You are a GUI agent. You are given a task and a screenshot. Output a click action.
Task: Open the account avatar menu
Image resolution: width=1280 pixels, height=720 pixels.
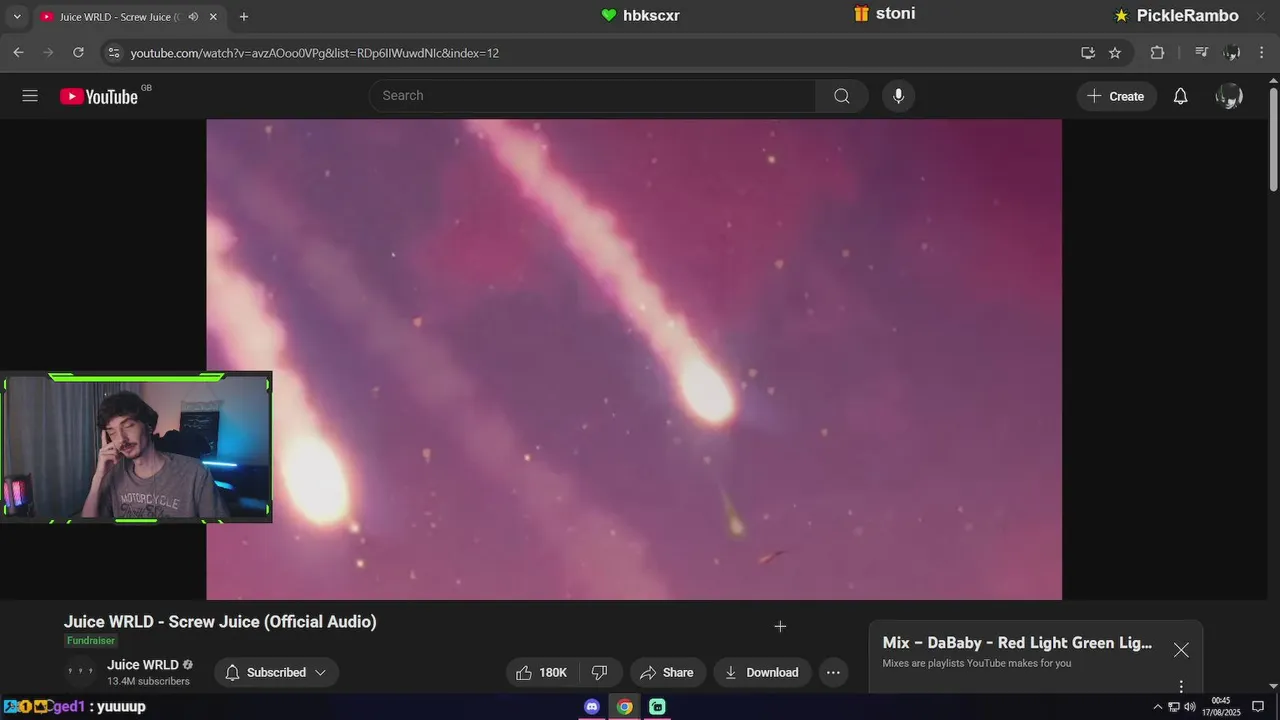click(1229, 96)
